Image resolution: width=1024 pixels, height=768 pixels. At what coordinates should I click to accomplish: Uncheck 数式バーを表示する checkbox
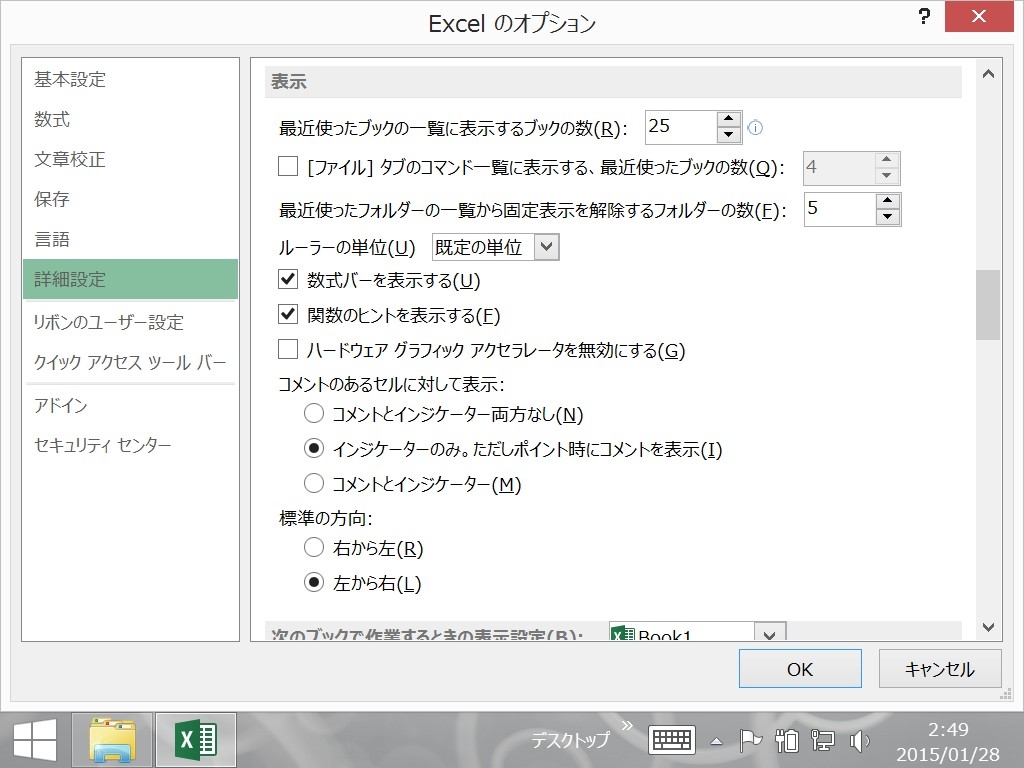[288, 280]
